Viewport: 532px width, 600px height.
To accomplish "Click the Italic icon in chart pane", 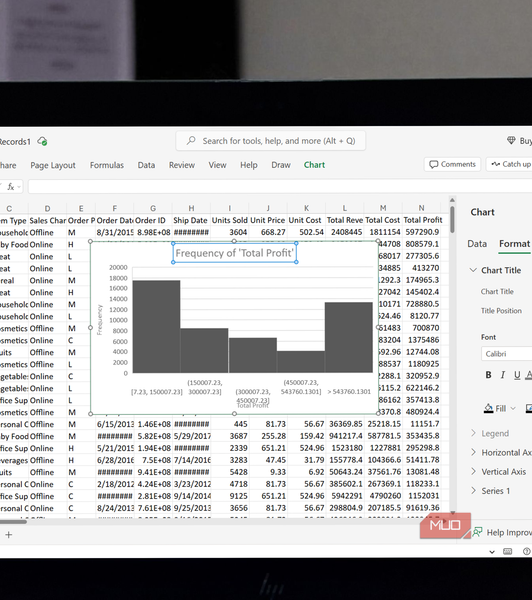I will 503,375.
